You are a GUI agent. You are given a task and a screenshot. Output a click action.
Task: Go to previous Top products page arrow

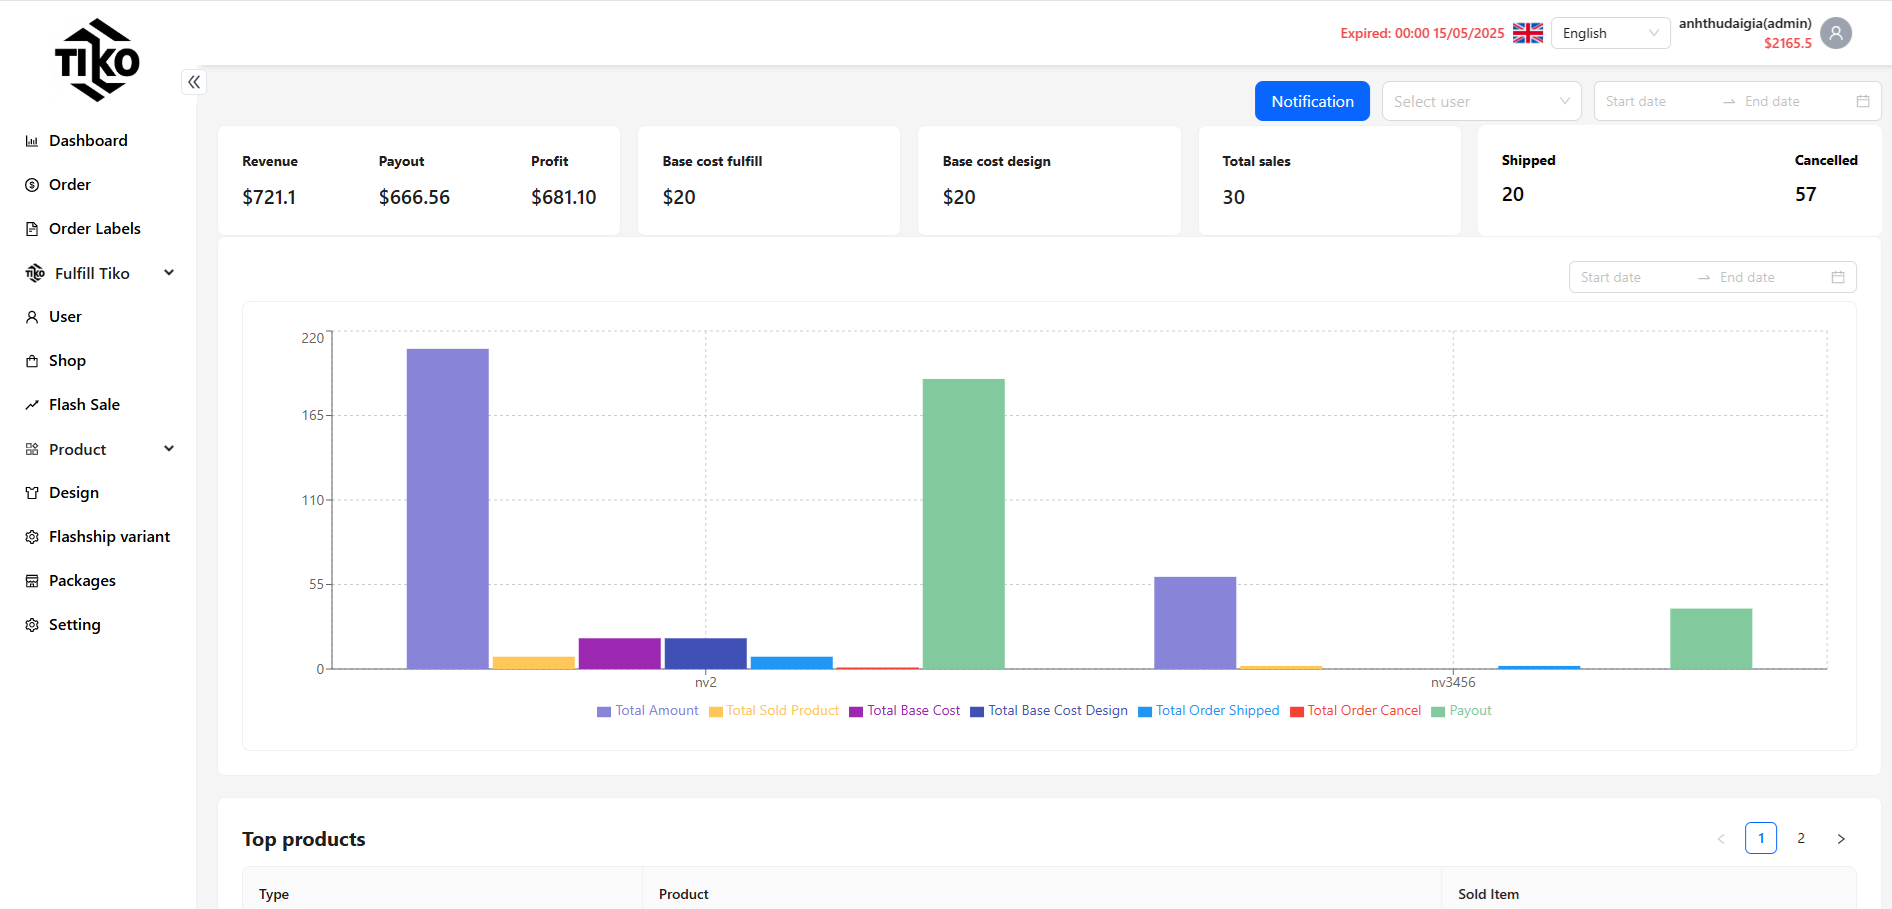click(x=1721, y=839)
